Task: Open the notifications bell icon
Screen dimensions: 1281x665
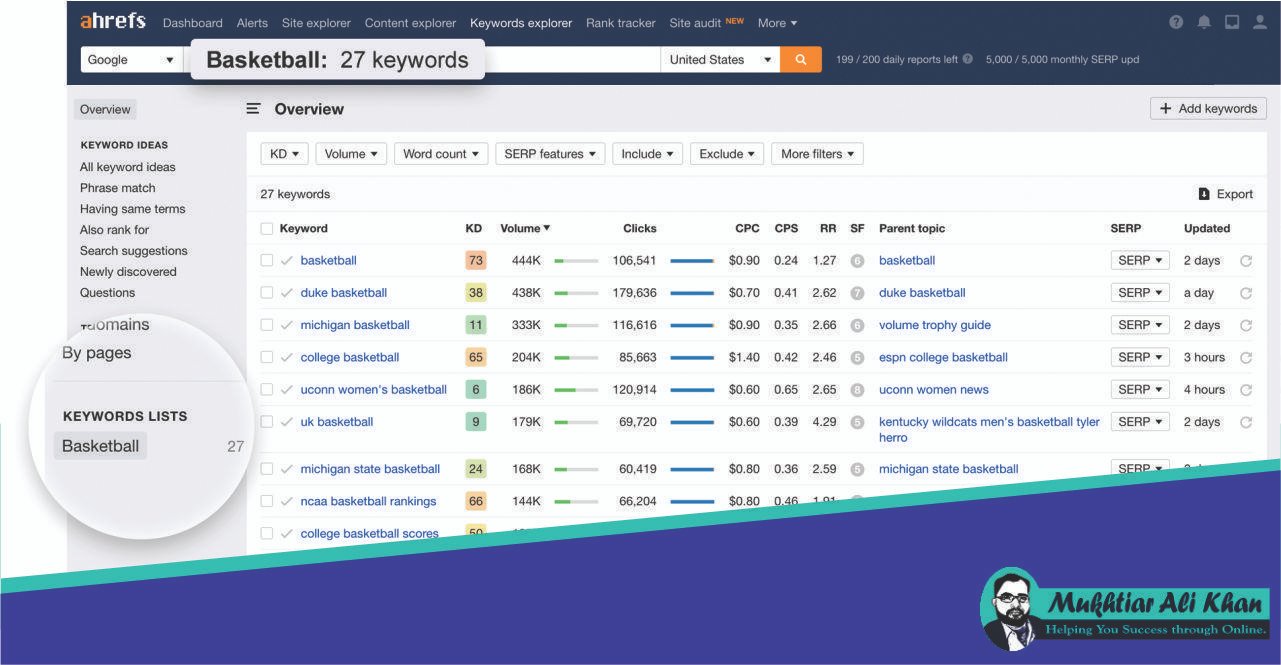Action: click(1204, 22)
